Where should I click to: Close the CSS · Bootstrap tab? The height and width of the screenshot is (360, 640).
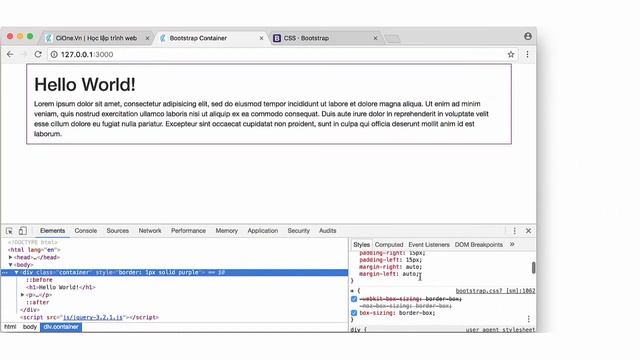[375, 38]
